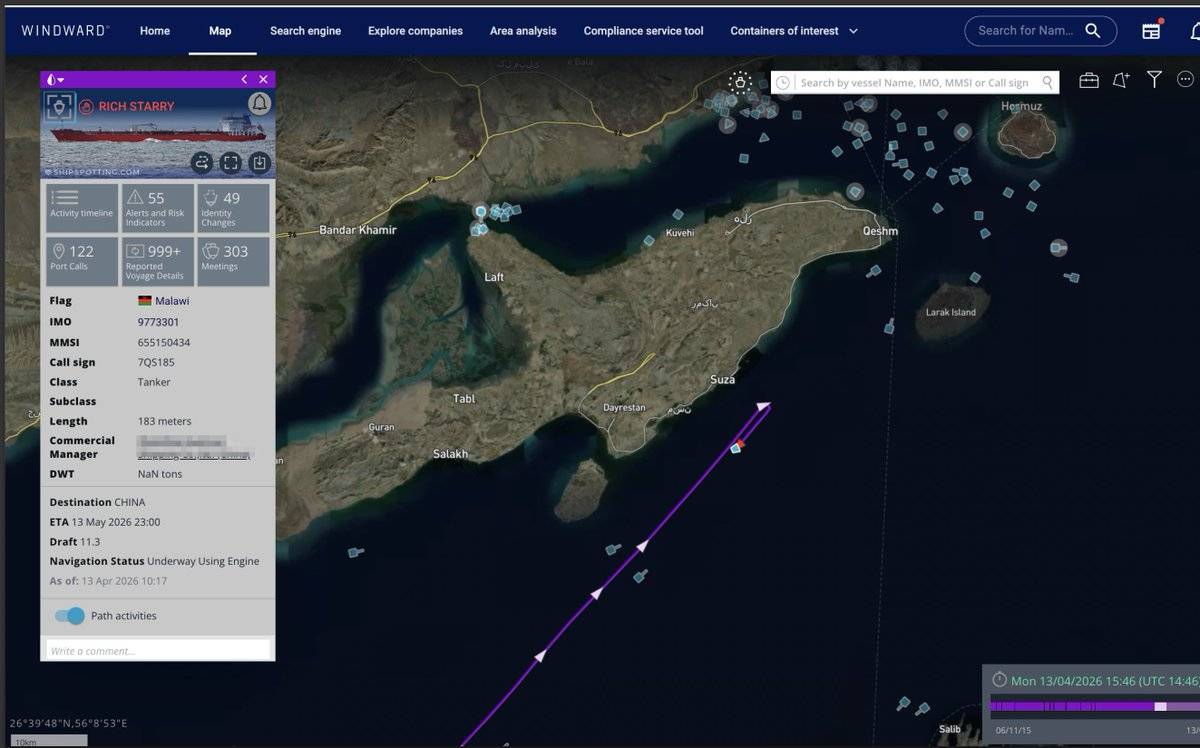Open the calendar news icon in header

click(x=1151, y=31)
